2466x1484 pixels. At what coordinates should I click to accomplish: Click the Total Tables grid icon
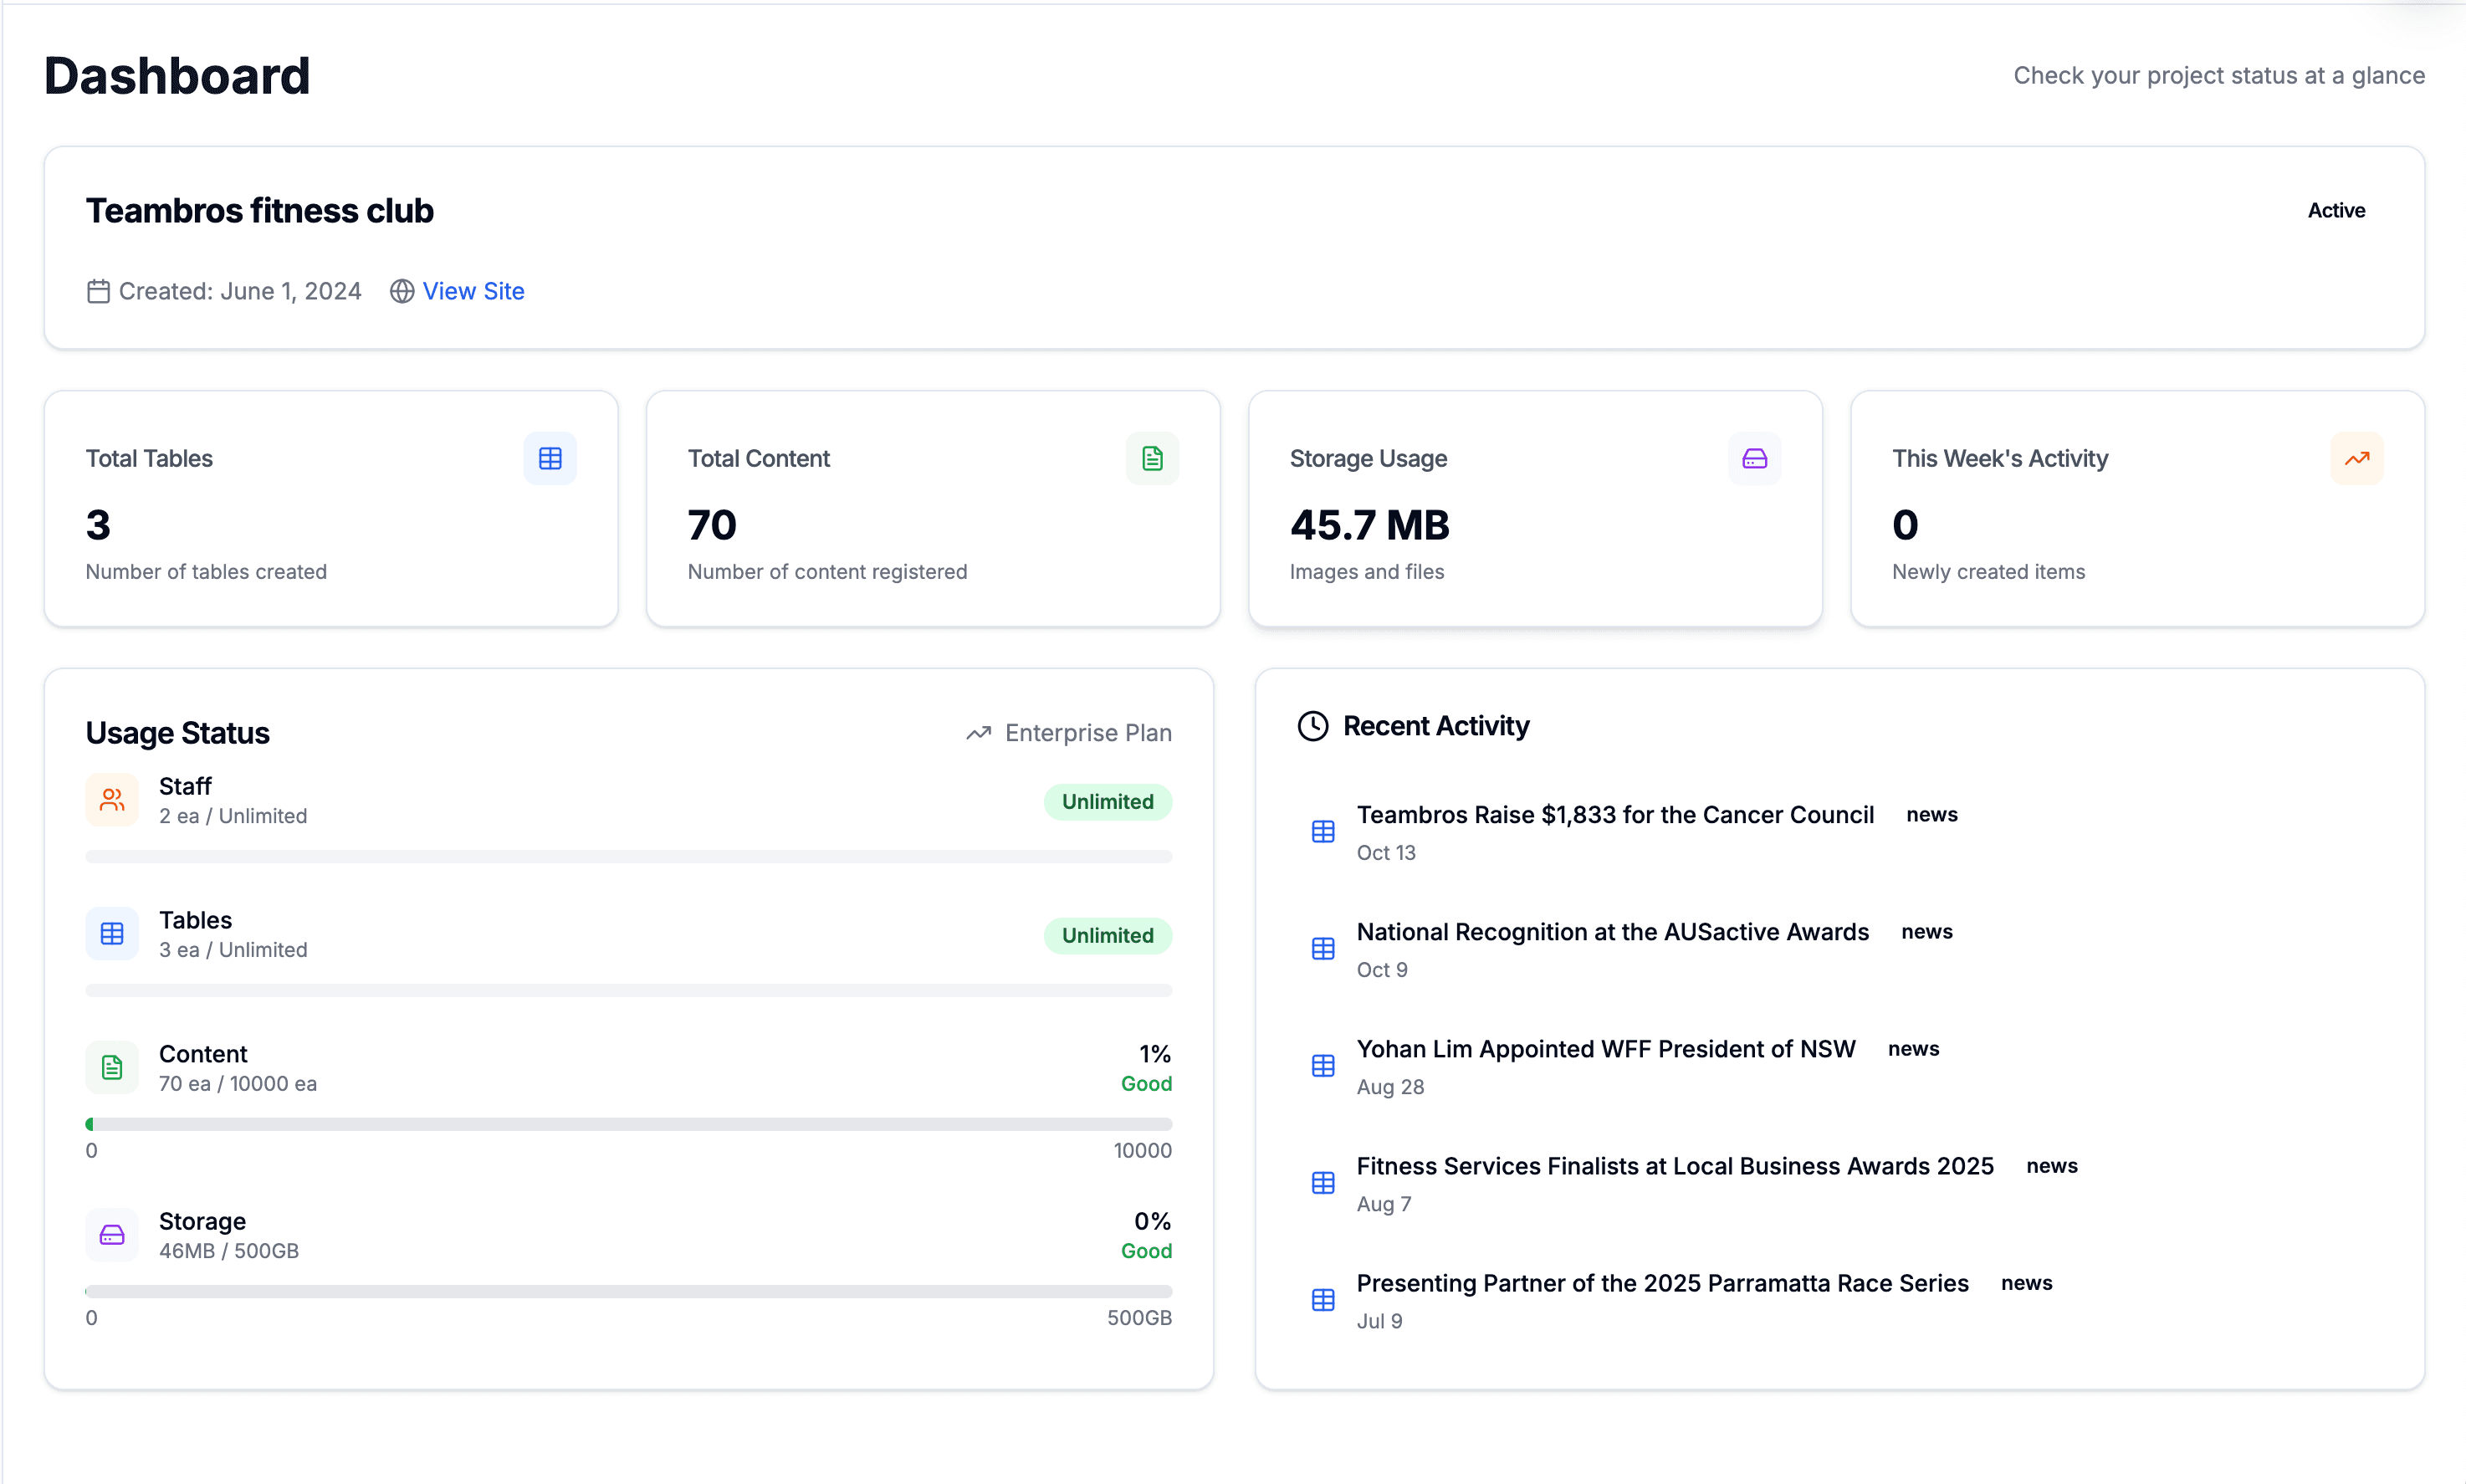[x=551, y=458]
